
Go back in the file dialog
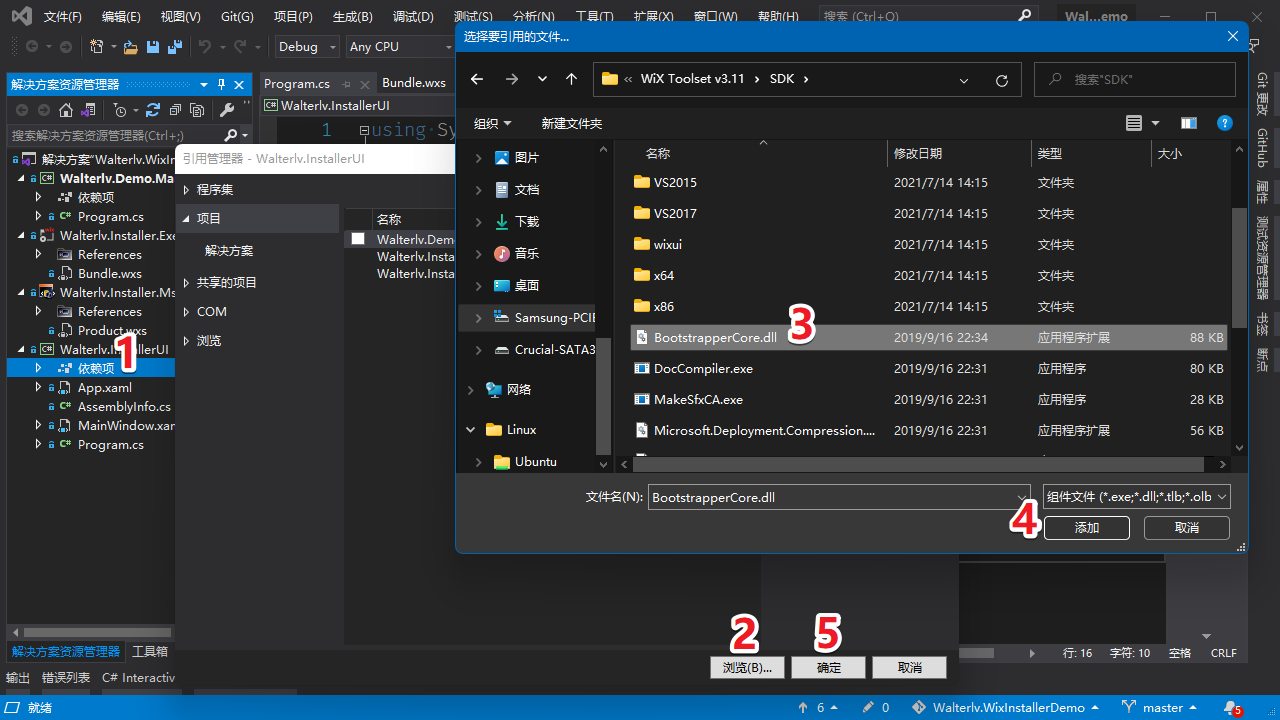tap(477, 80)
